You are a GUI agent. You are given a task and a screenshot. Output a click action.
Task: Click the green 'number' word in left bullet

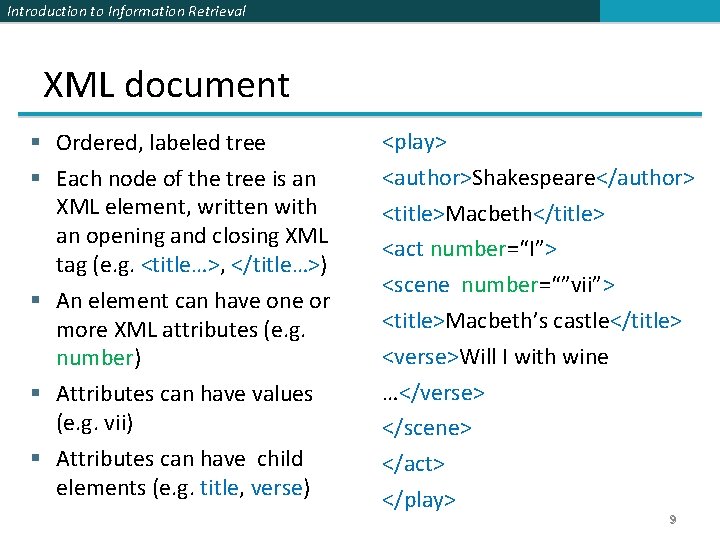pyautogui.click(x=96, y=358)
